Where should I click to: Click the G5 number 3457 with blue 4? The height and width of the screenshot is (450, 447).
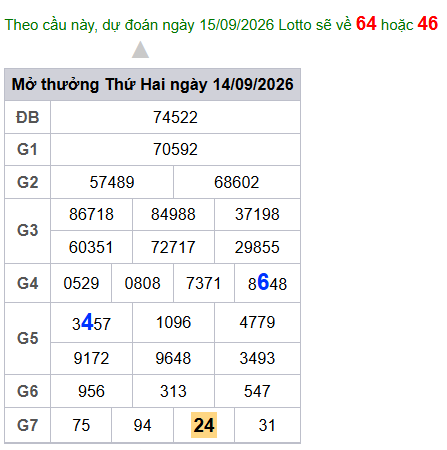[91, 322]
